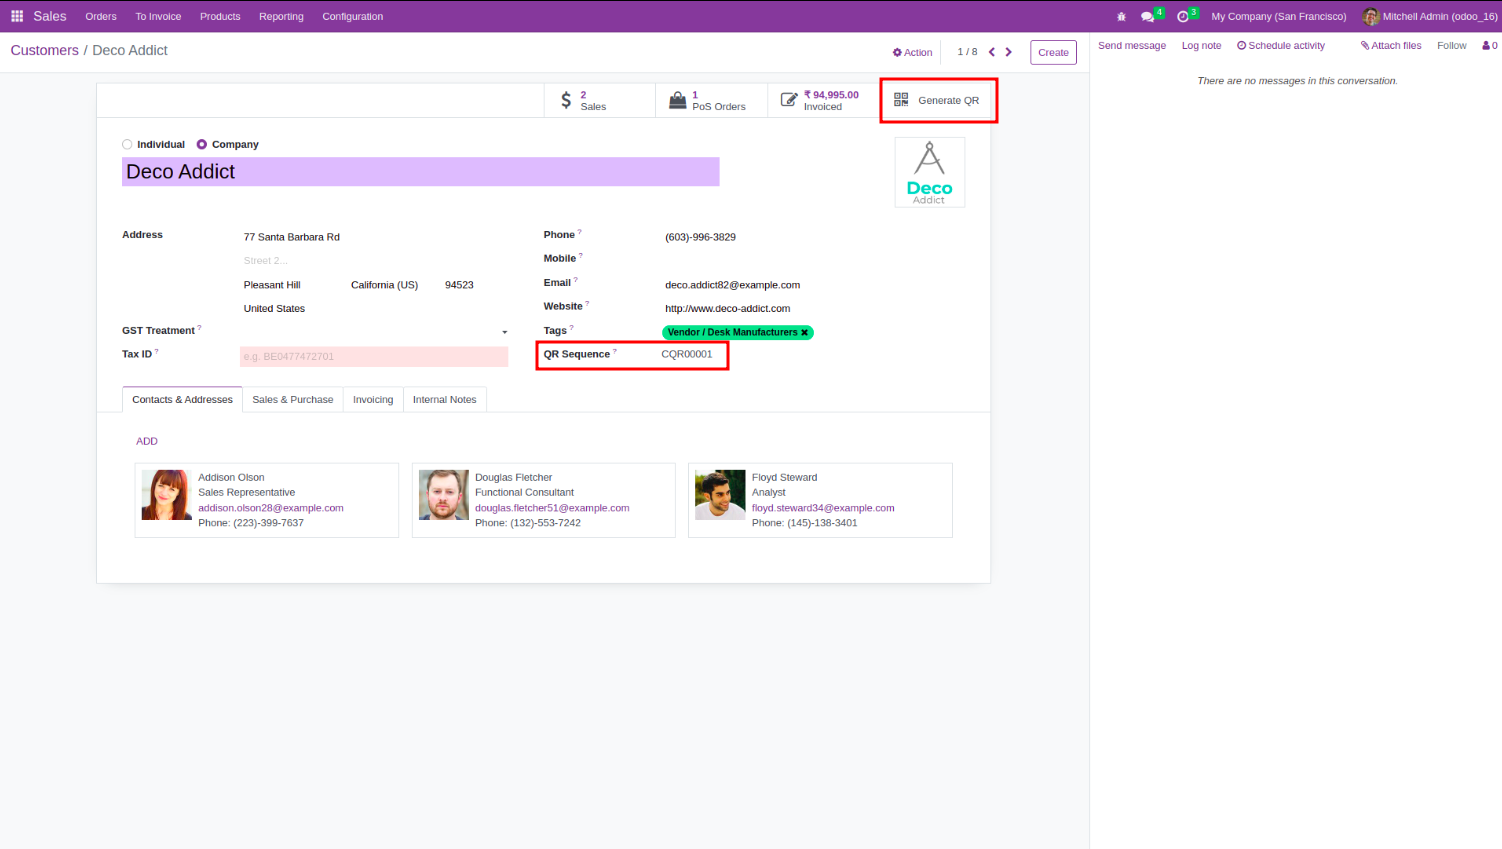Click Log note in chatter

tap(1201, 46)
